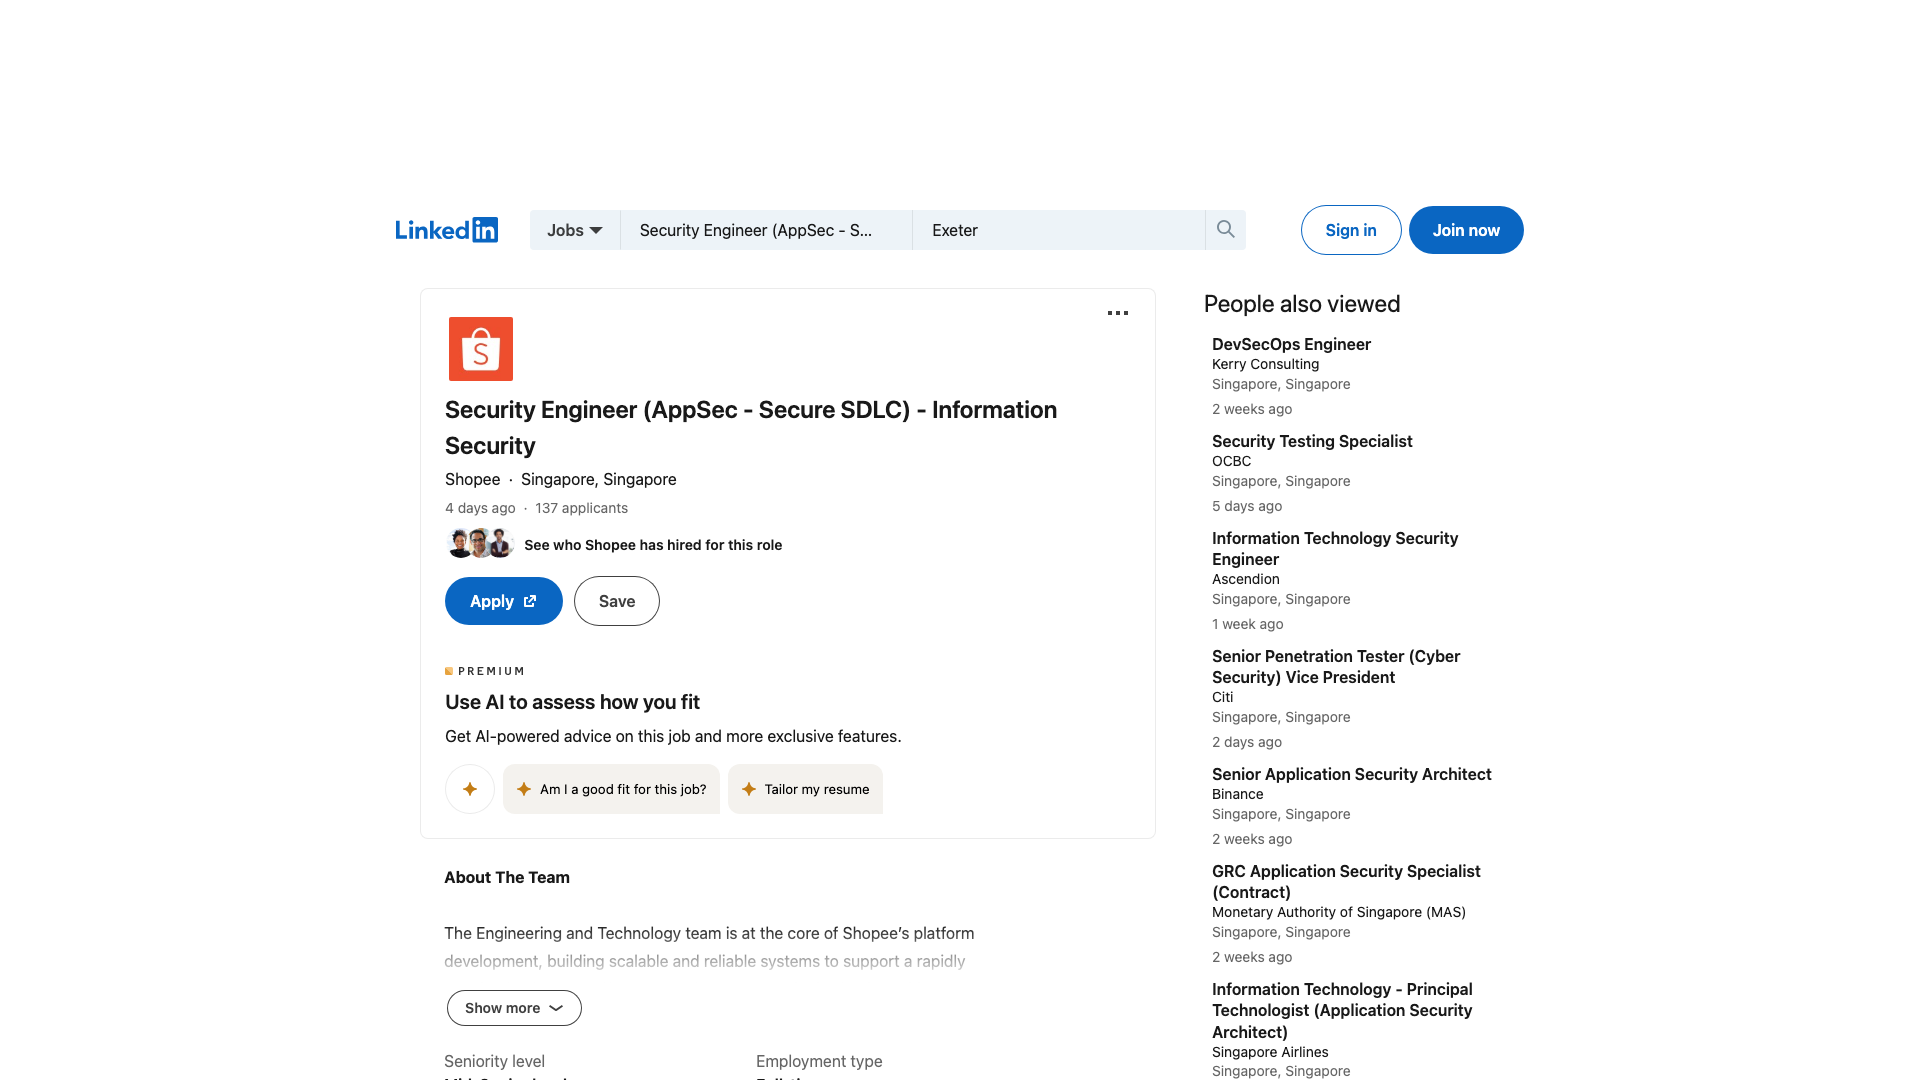Click the Shopee company logo
This screenshot has width=1920, height=1080.
point(481,349)
